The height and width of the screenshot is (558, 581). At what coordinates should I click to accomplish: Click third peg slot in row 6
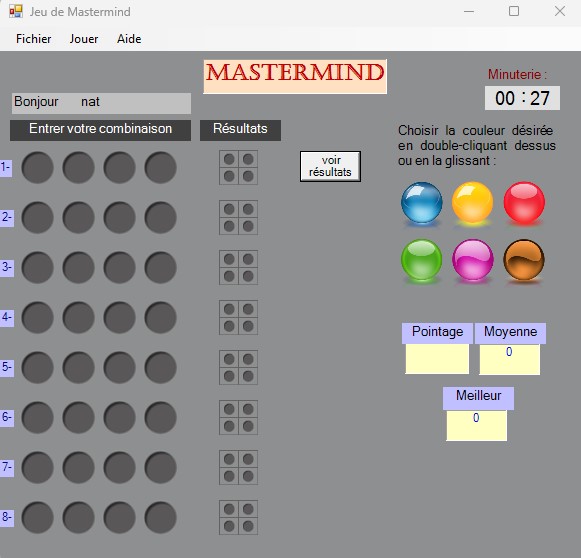pos(119,418)
